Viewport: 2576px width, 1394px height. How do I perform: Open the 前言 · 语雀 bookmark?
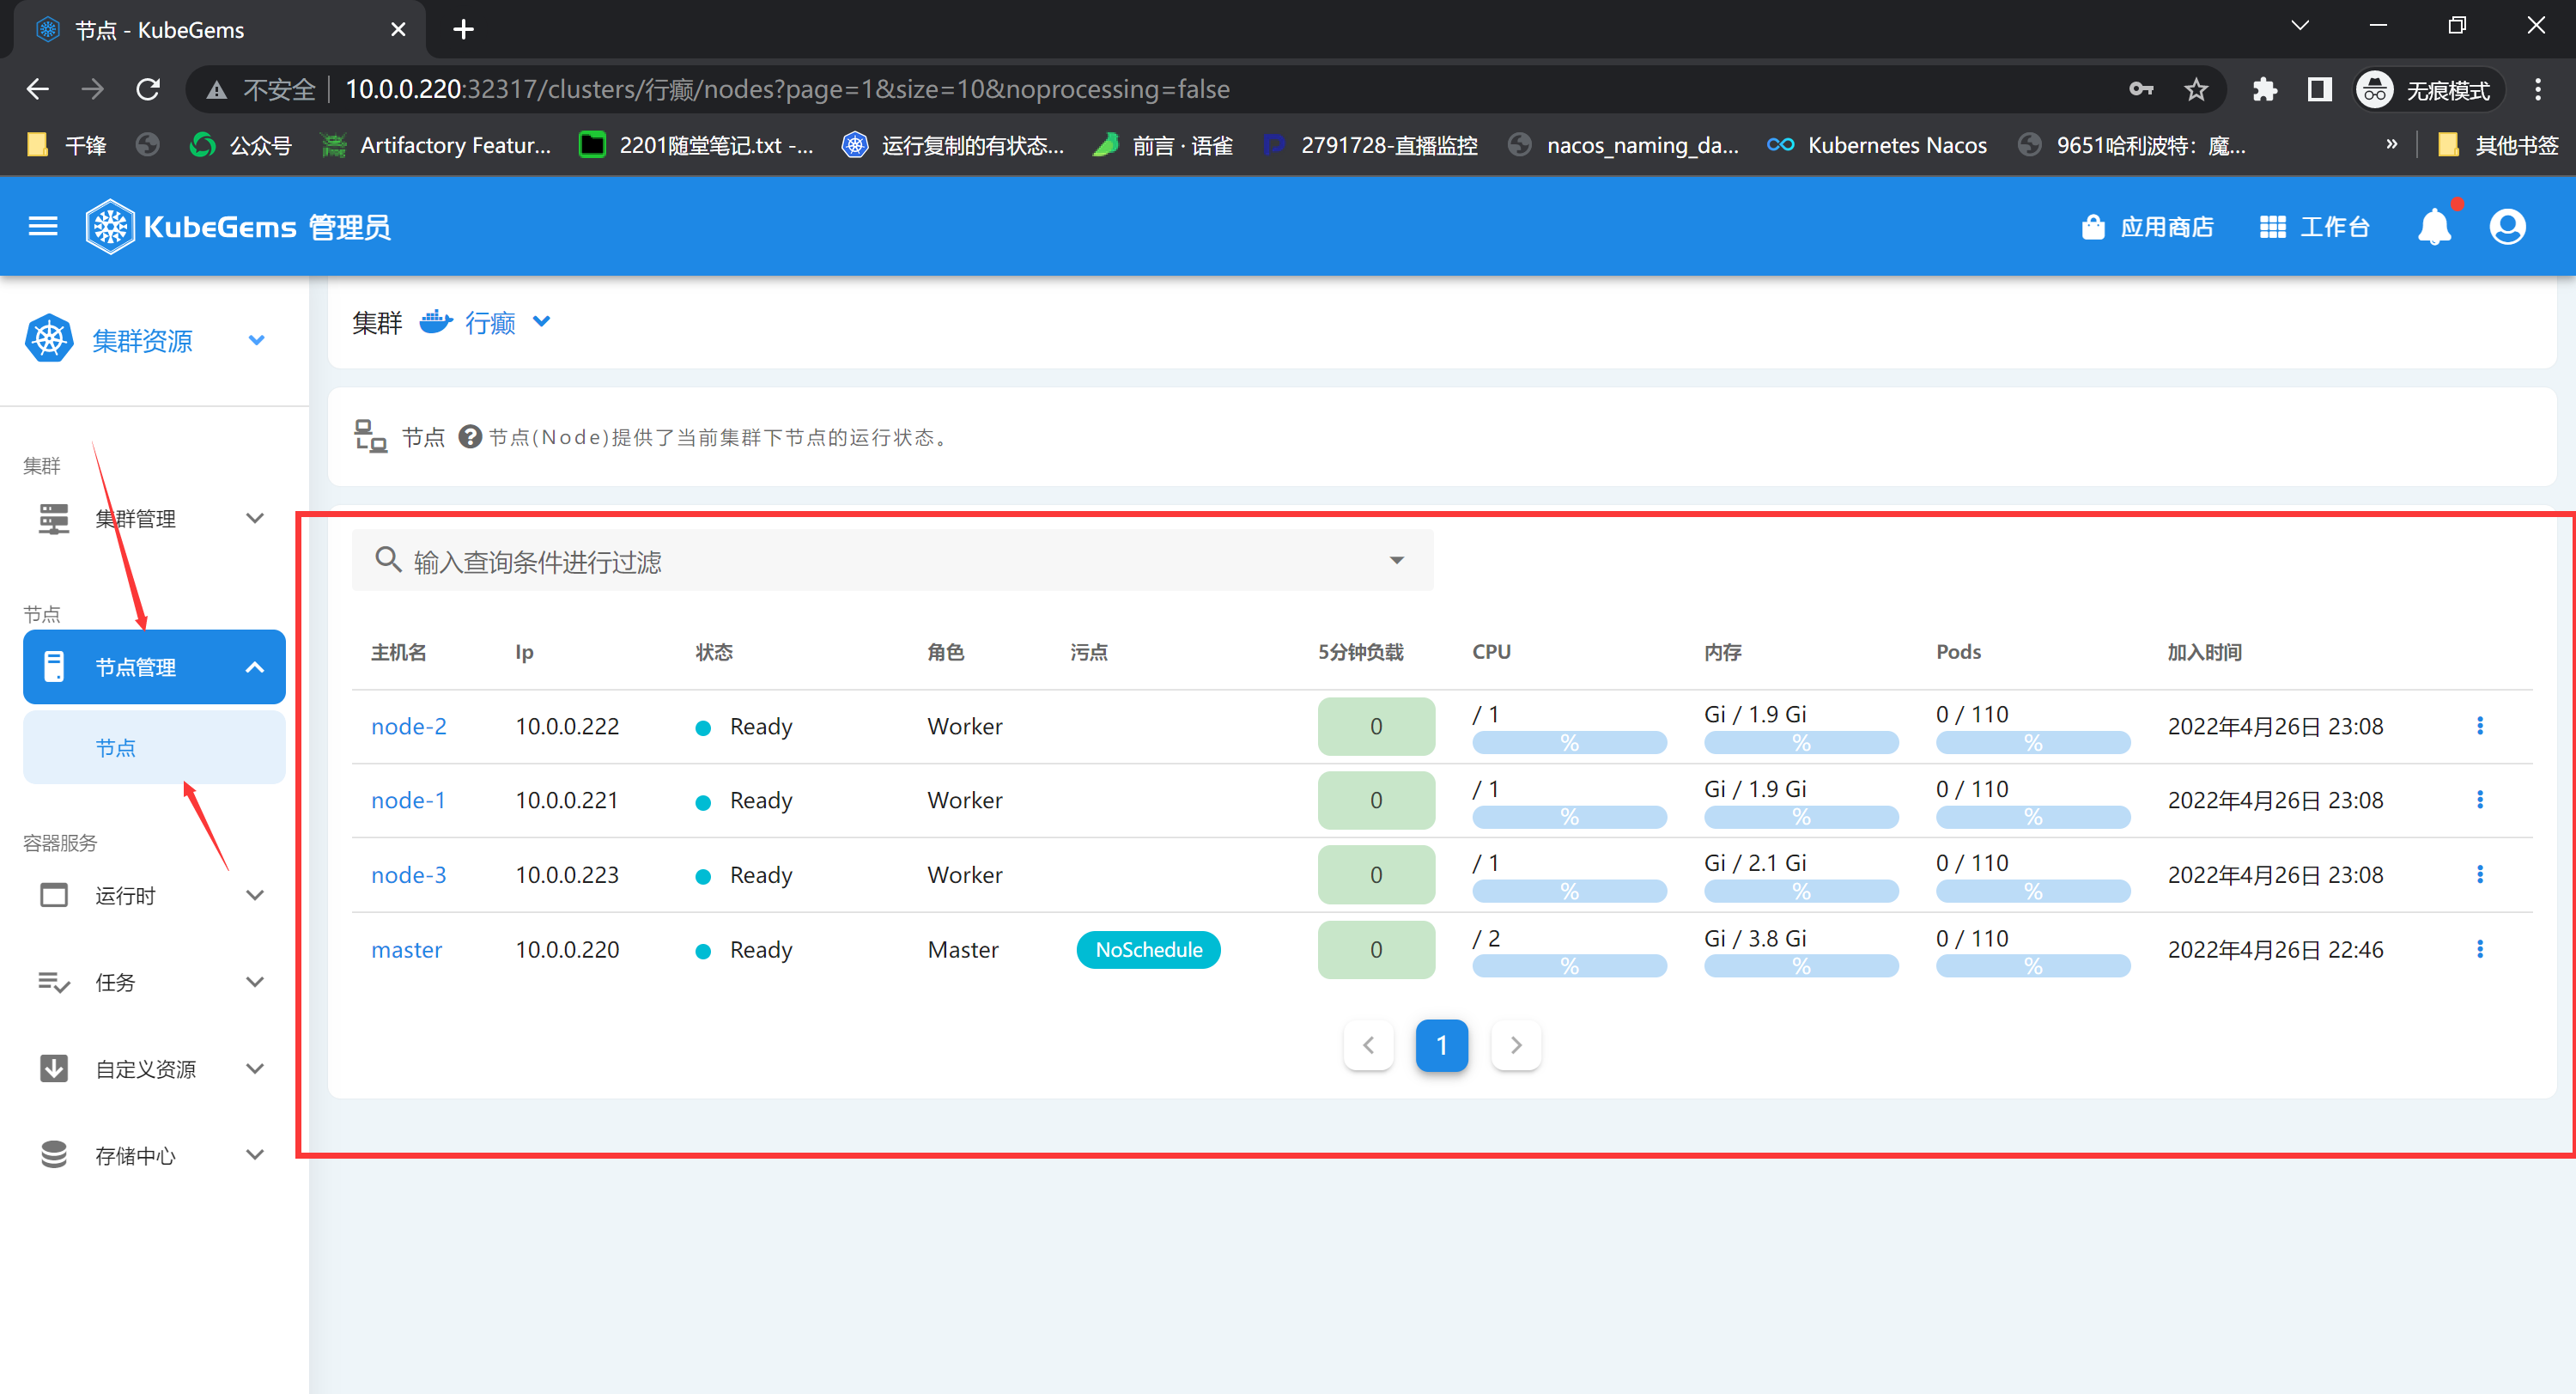(x=1164, y=145)
